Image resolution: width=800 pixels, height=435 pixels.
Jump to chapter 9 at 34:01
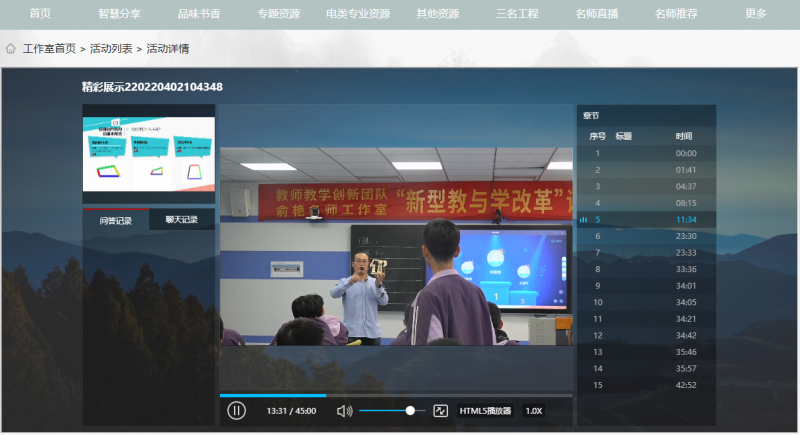tap(646, 286)
